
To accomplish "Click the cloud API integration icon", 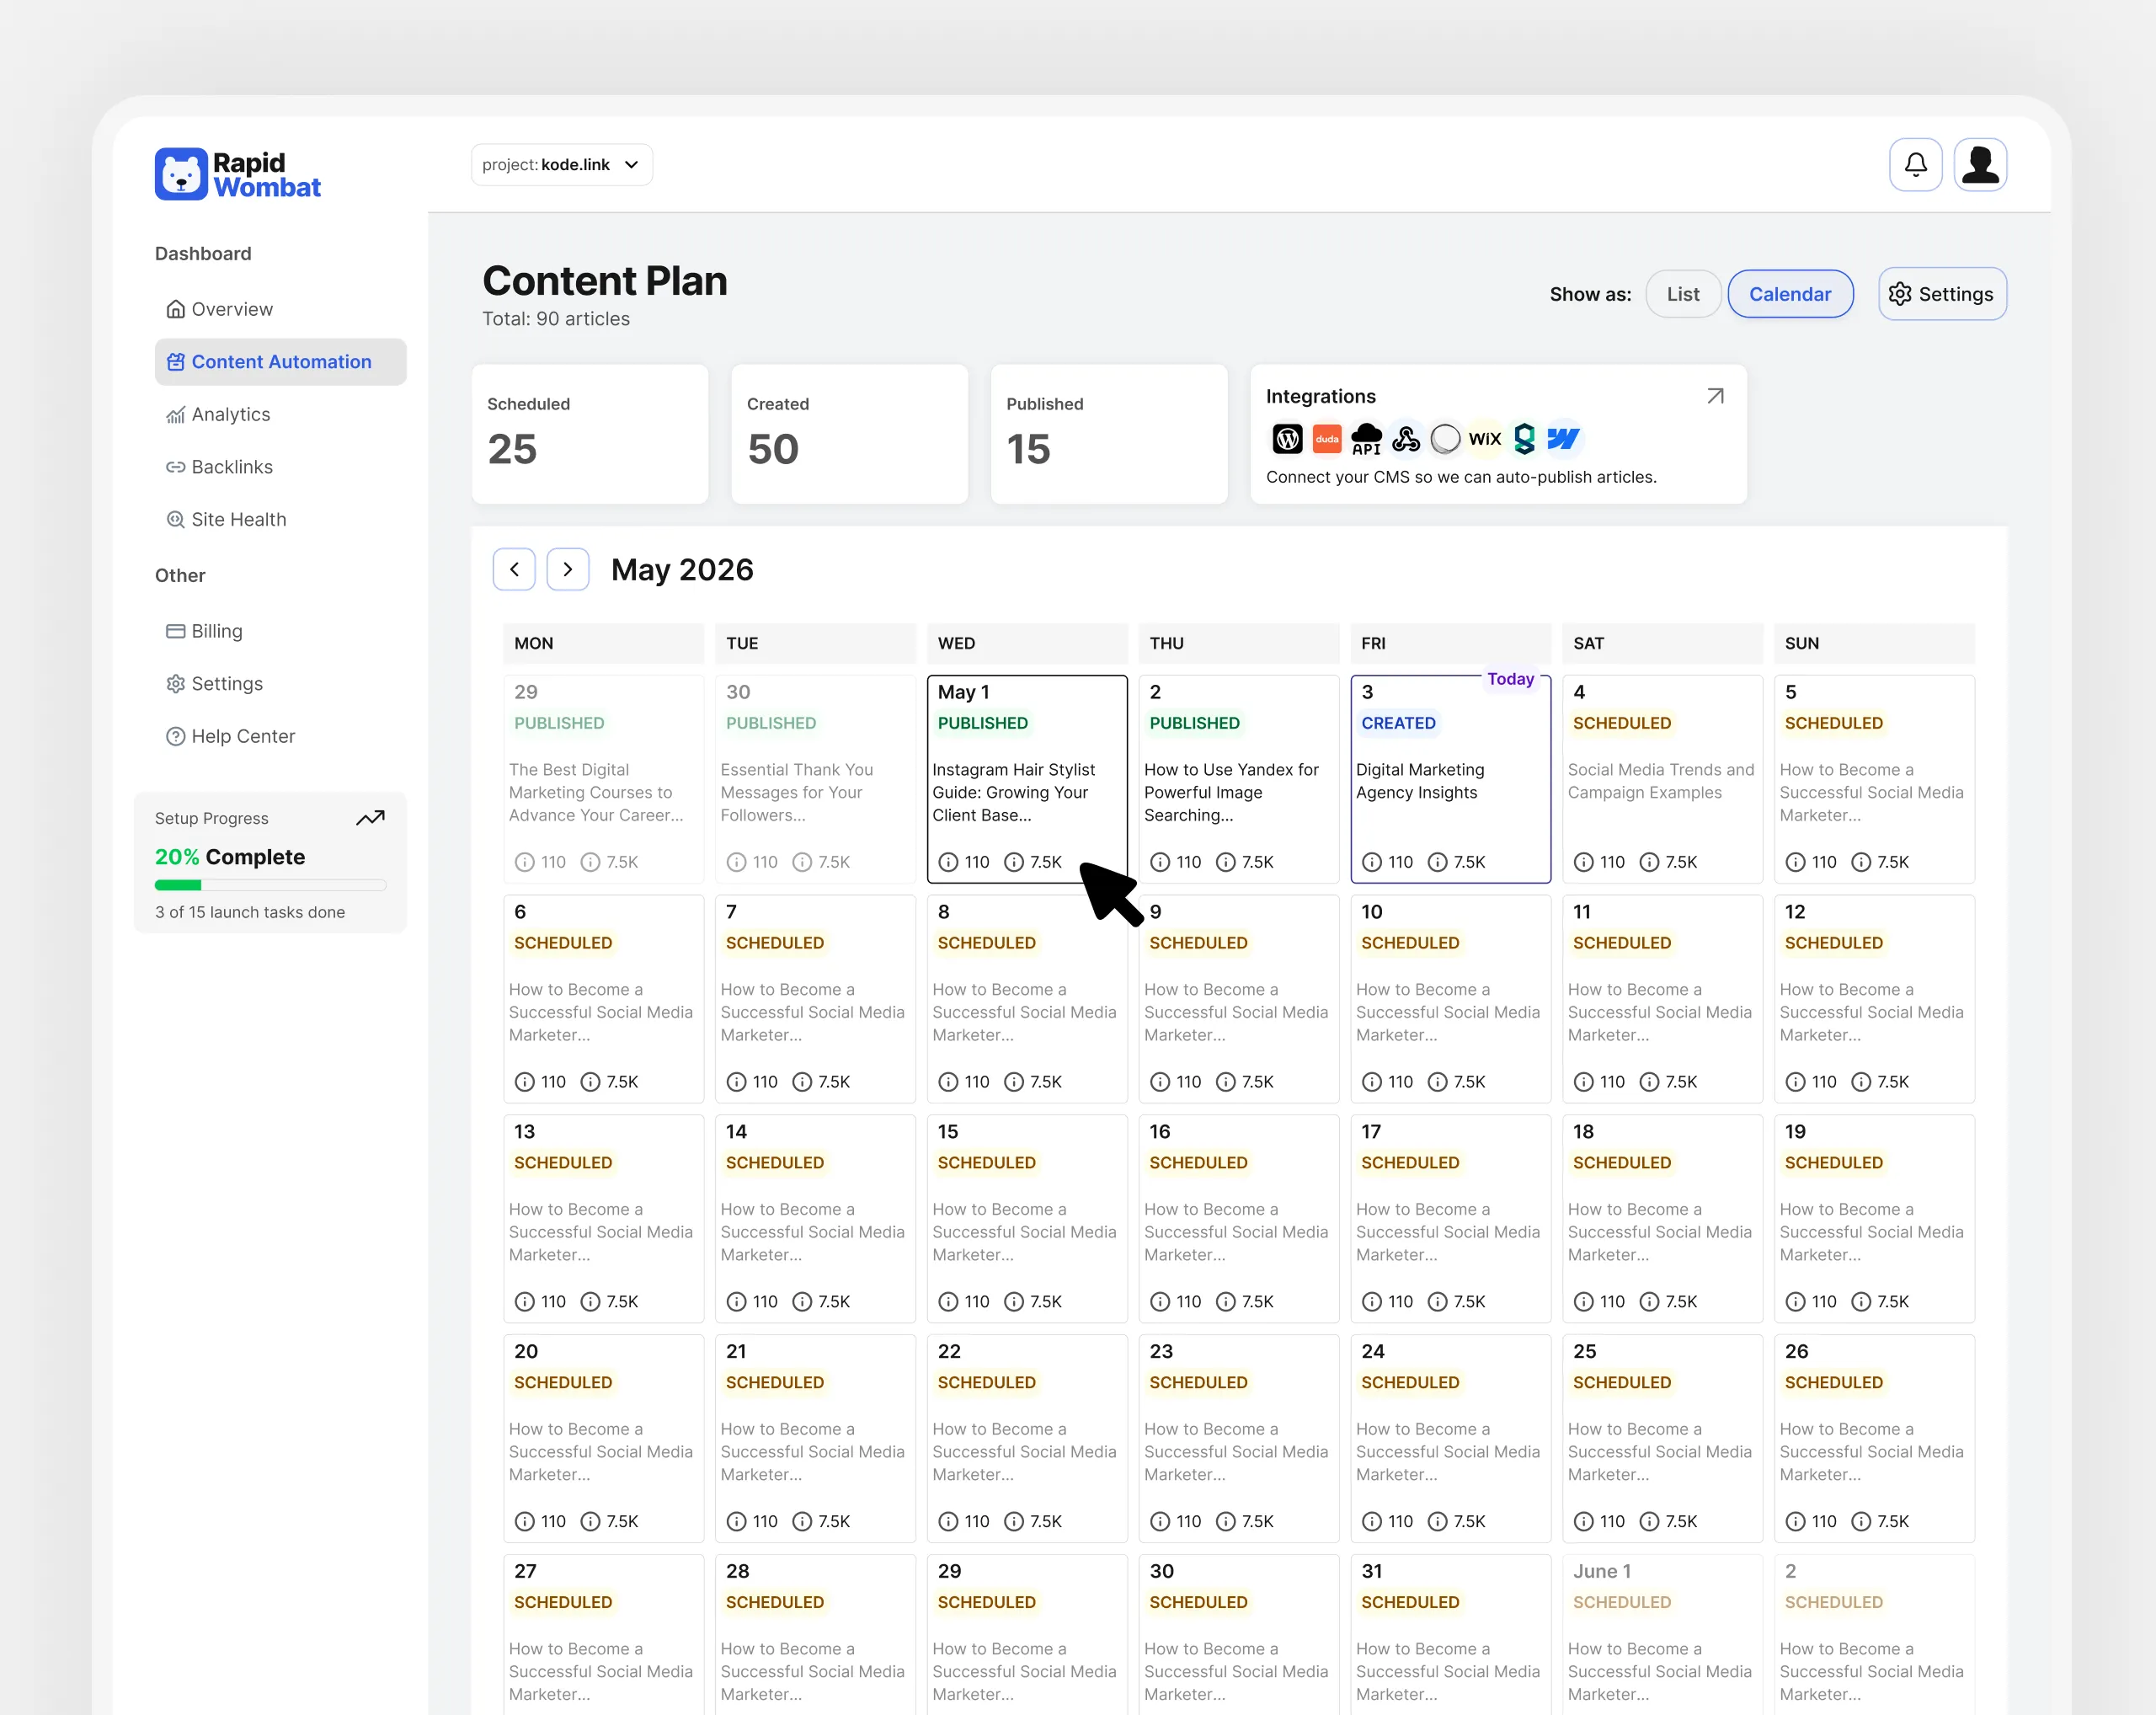I will (1366, 438).
